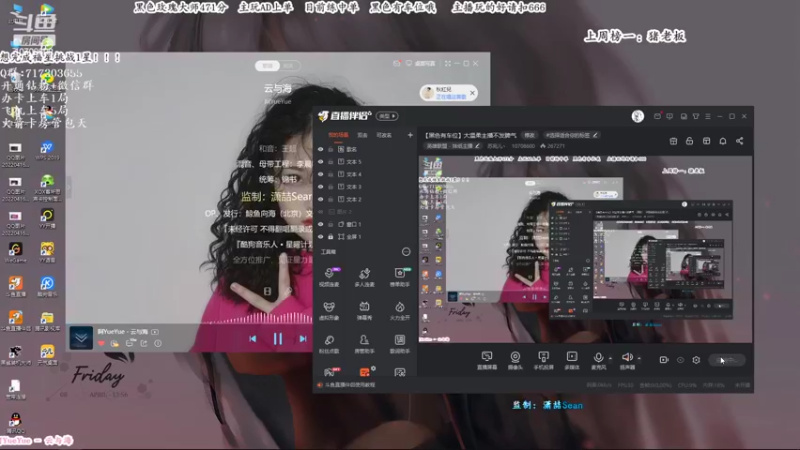
Task: Open the 虚拟形象 tool
Action: point(329,310)
